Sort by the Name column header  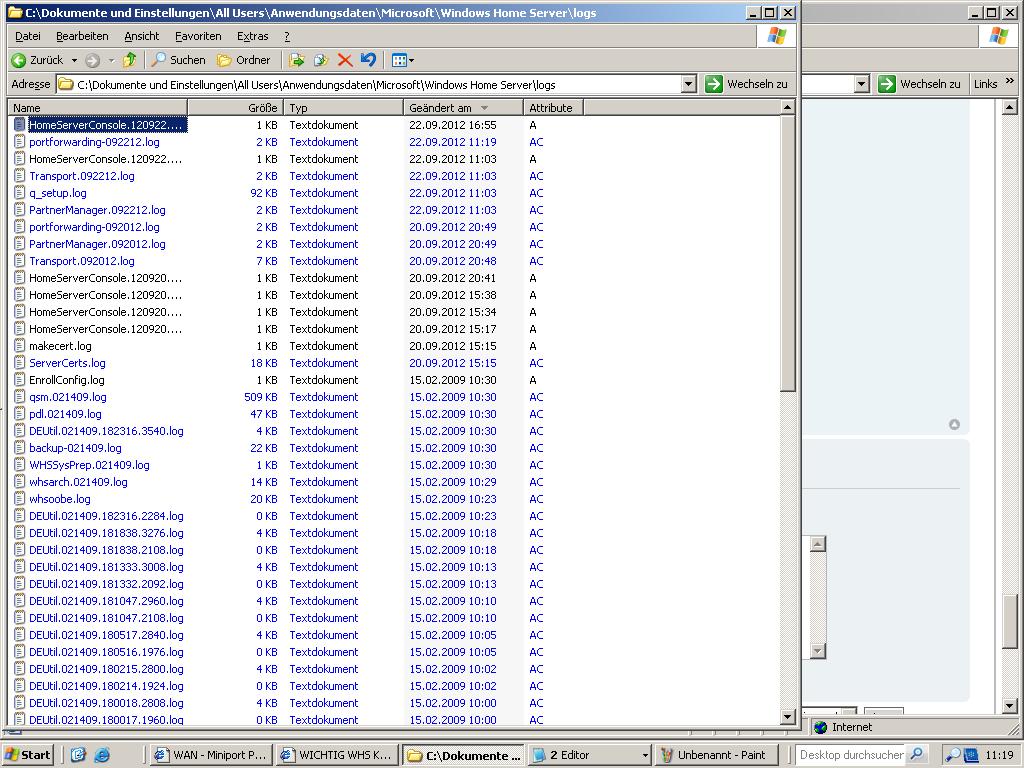point(98,108)
